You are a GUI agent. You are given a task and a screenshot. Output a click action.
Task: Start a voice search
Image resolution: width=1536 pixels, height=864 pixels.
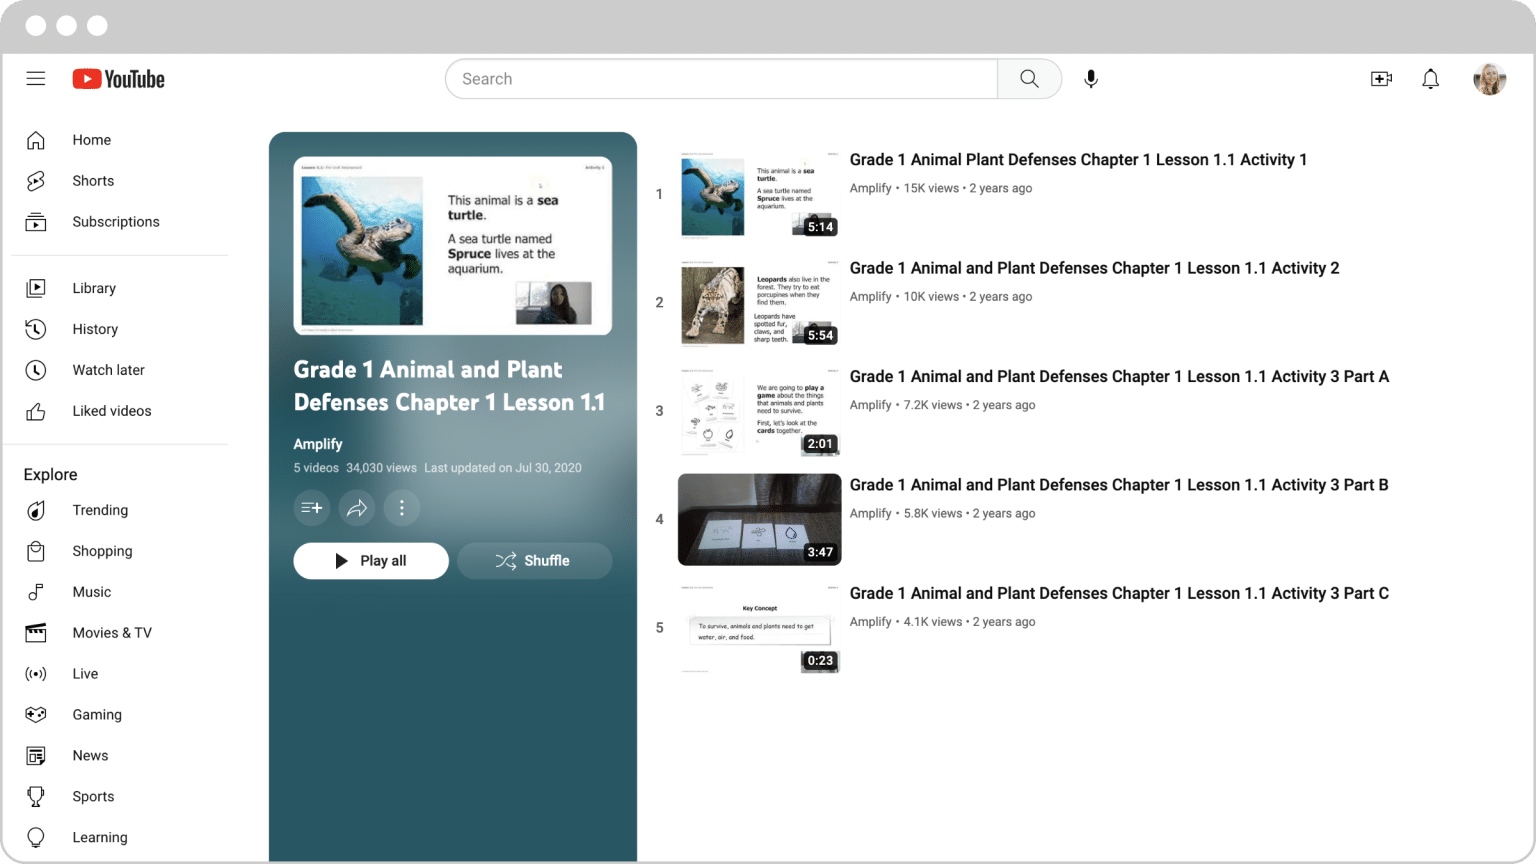(1090, 78)
